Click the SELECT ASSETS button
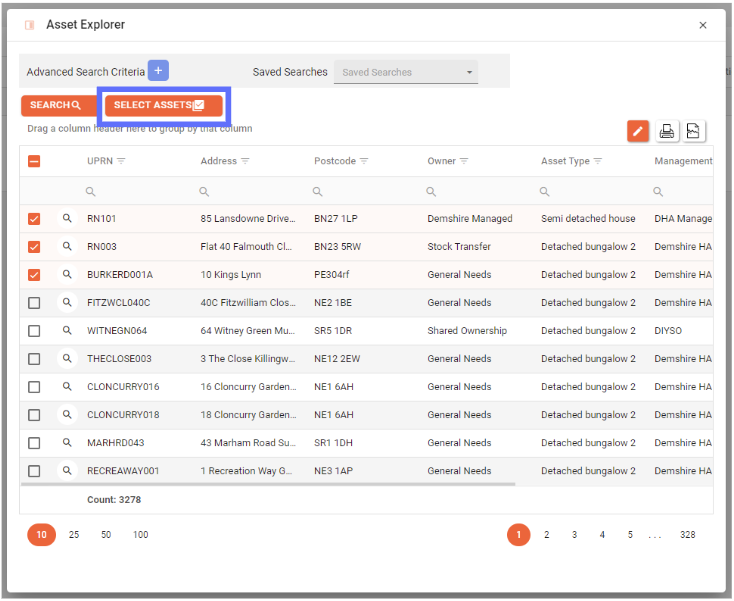This screenshot has height=601, width=734. pos(160,105)
